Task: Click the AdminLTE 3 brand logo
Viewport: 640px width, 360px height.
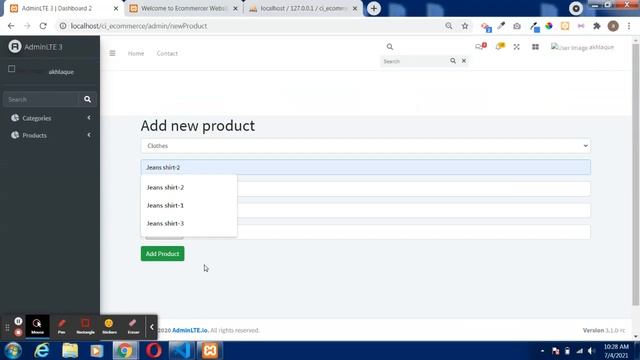Action: tap(15, 47)
